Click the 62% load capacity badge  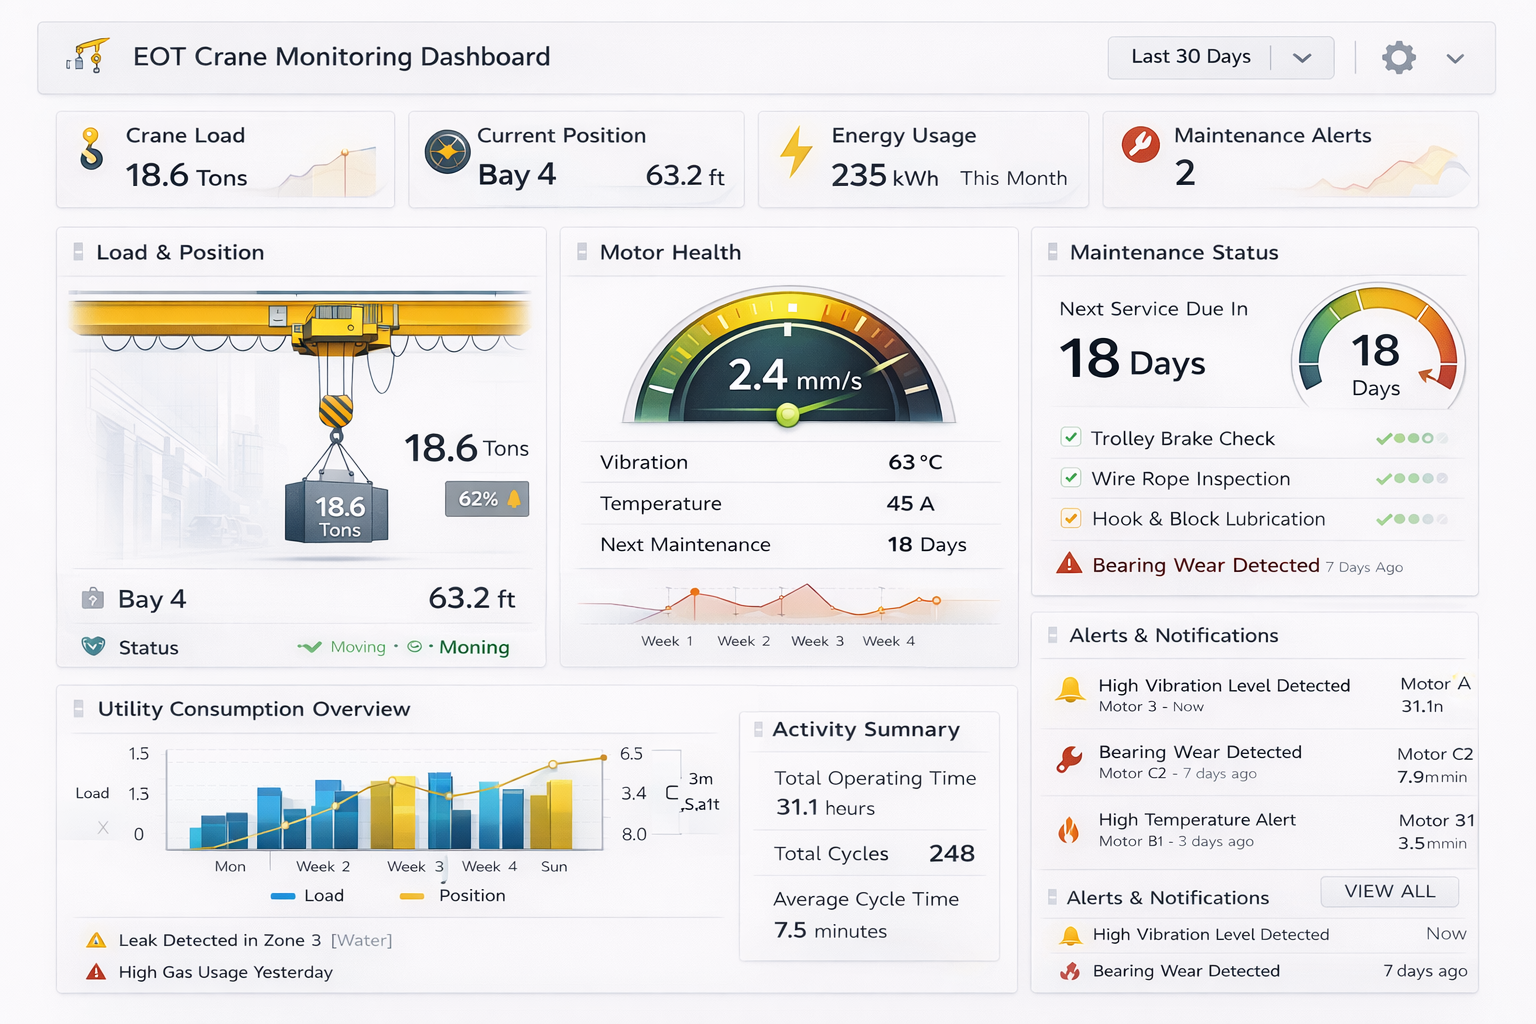tap(487, 499)
